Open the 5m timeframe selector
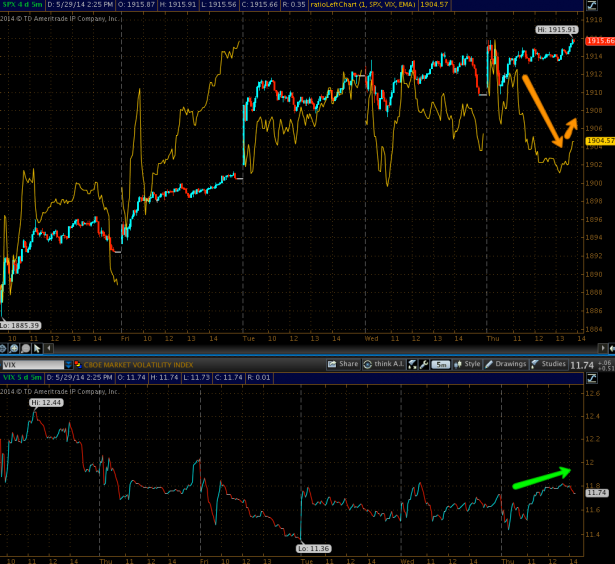The image size is (615, 564). (440, 364)
